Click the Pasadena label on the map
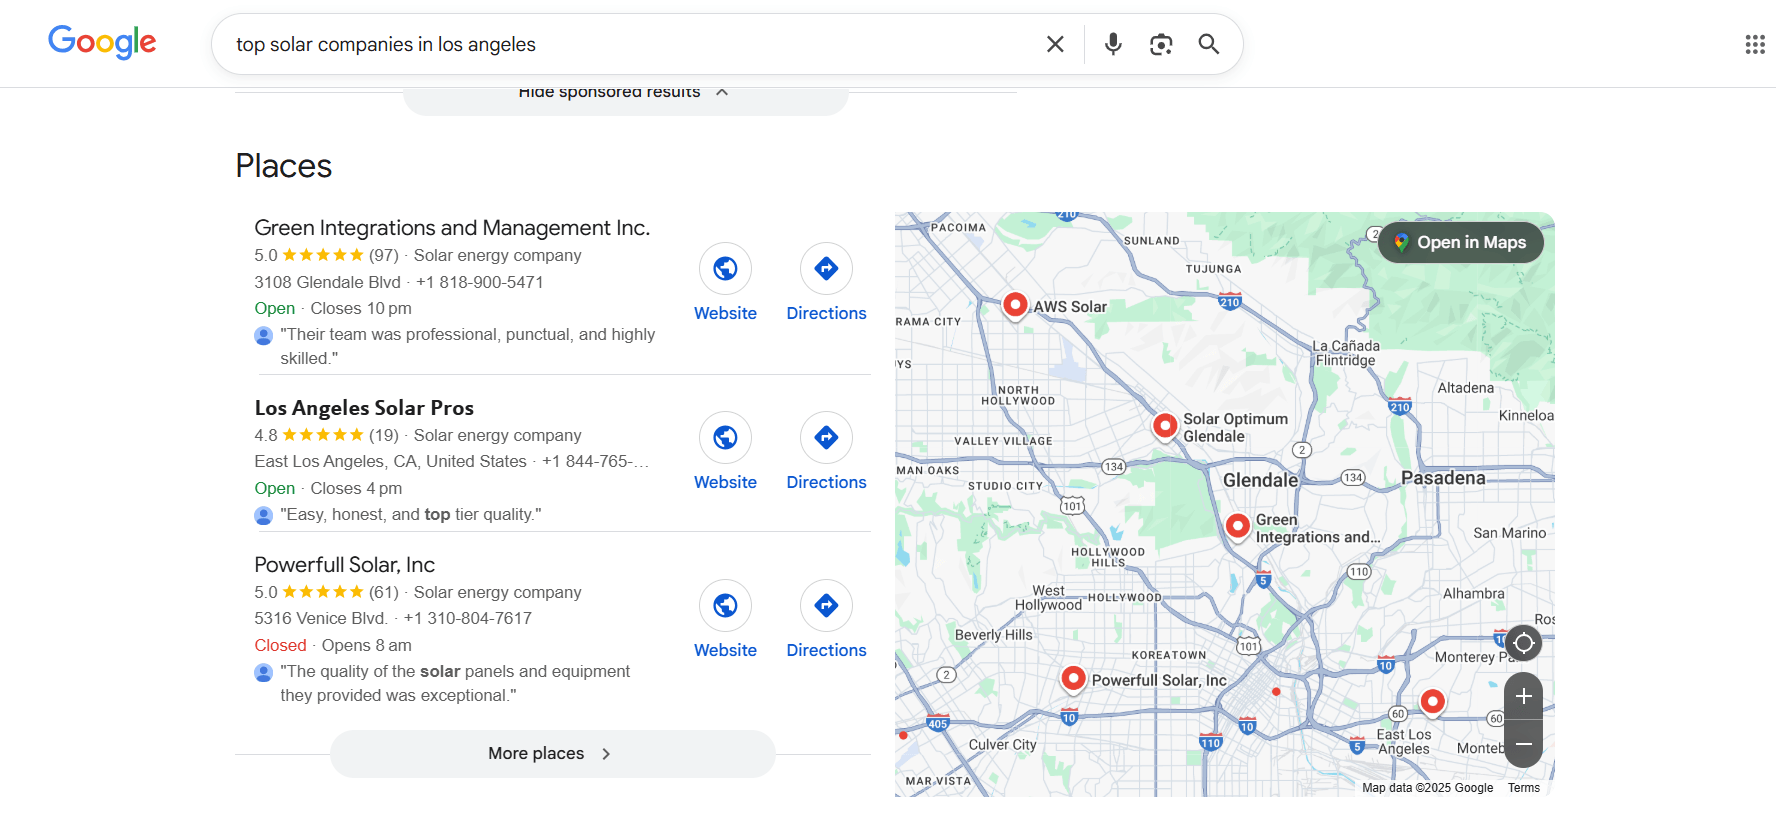The image size is (1776, 814). pos(1443,478)
